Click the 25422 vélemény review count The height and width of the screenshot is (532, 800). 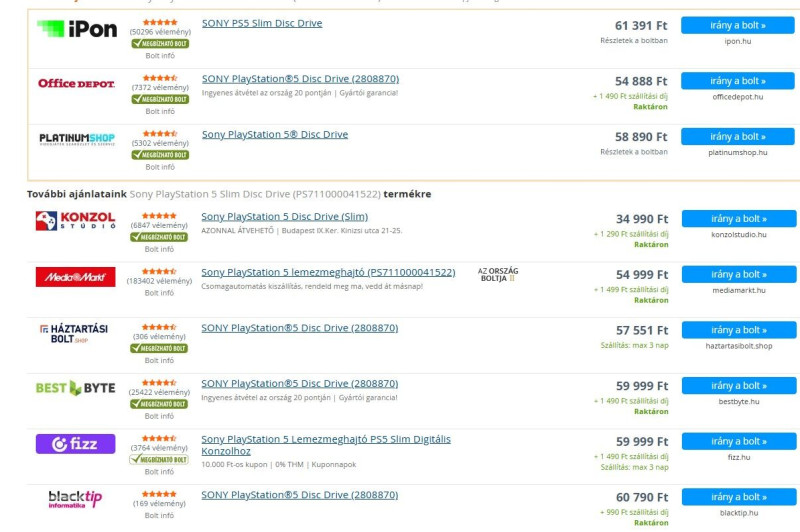pyautogui.click(x=159, y=392)
